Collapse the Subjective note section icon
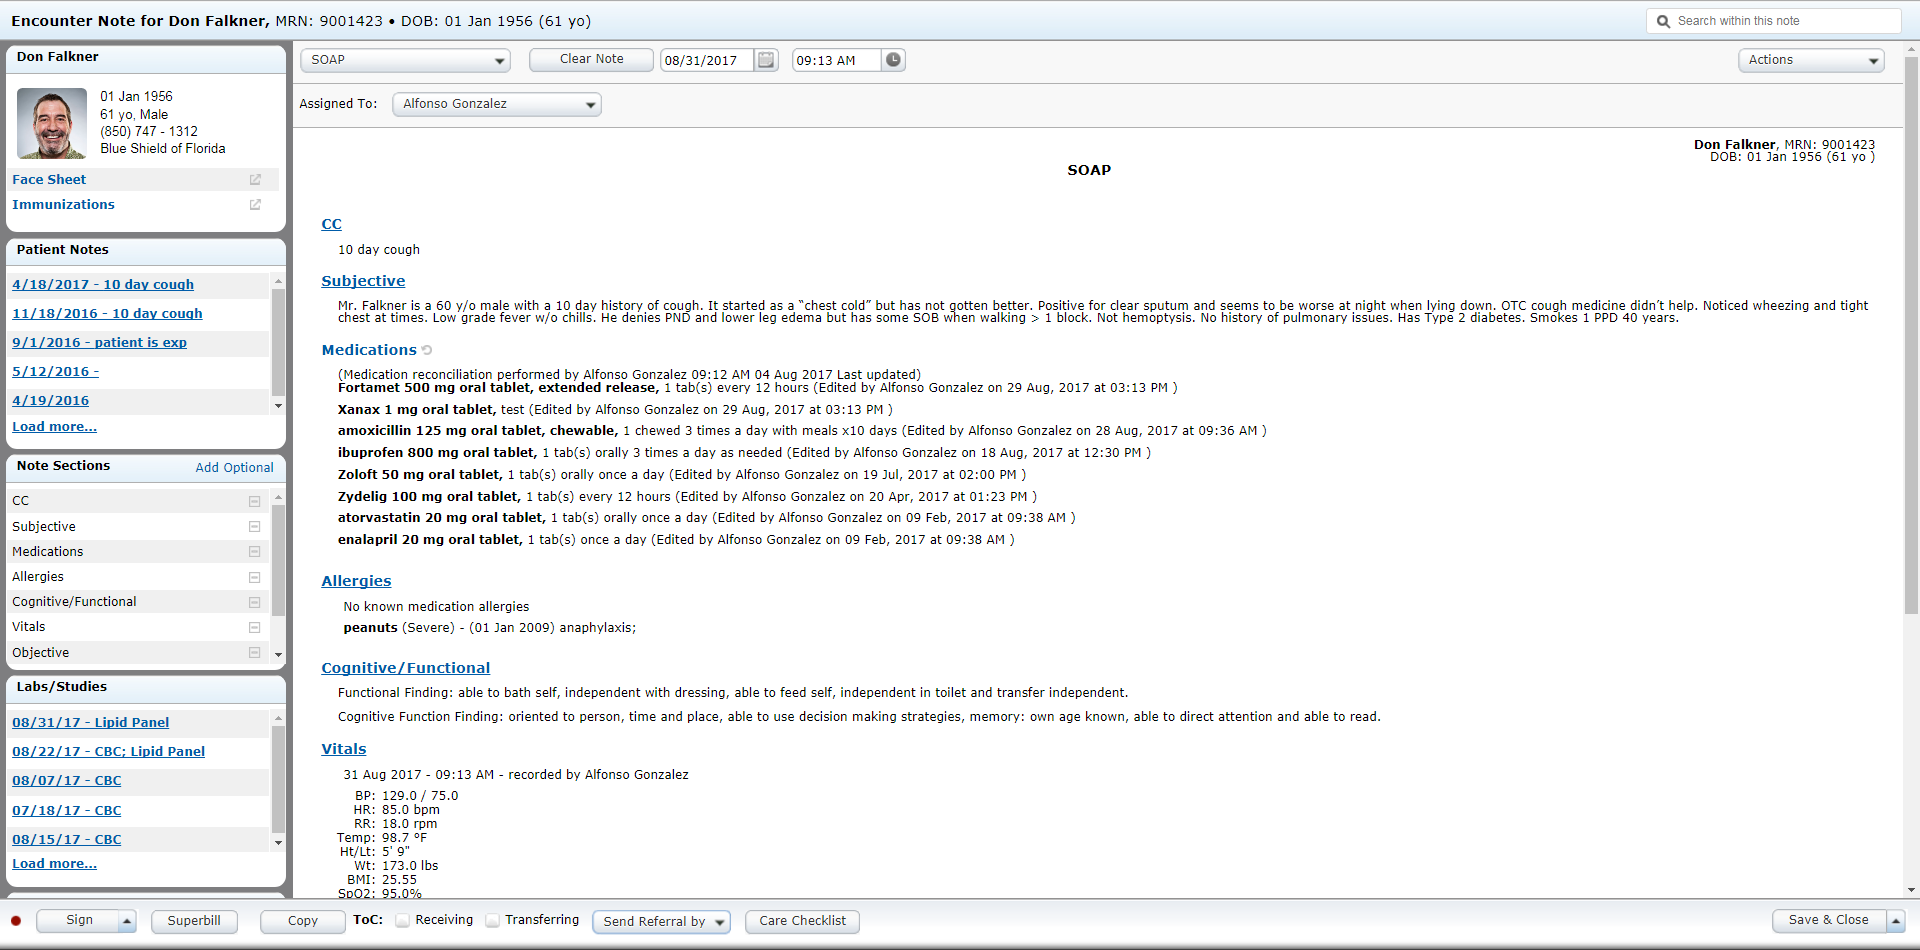 (254, 527)
